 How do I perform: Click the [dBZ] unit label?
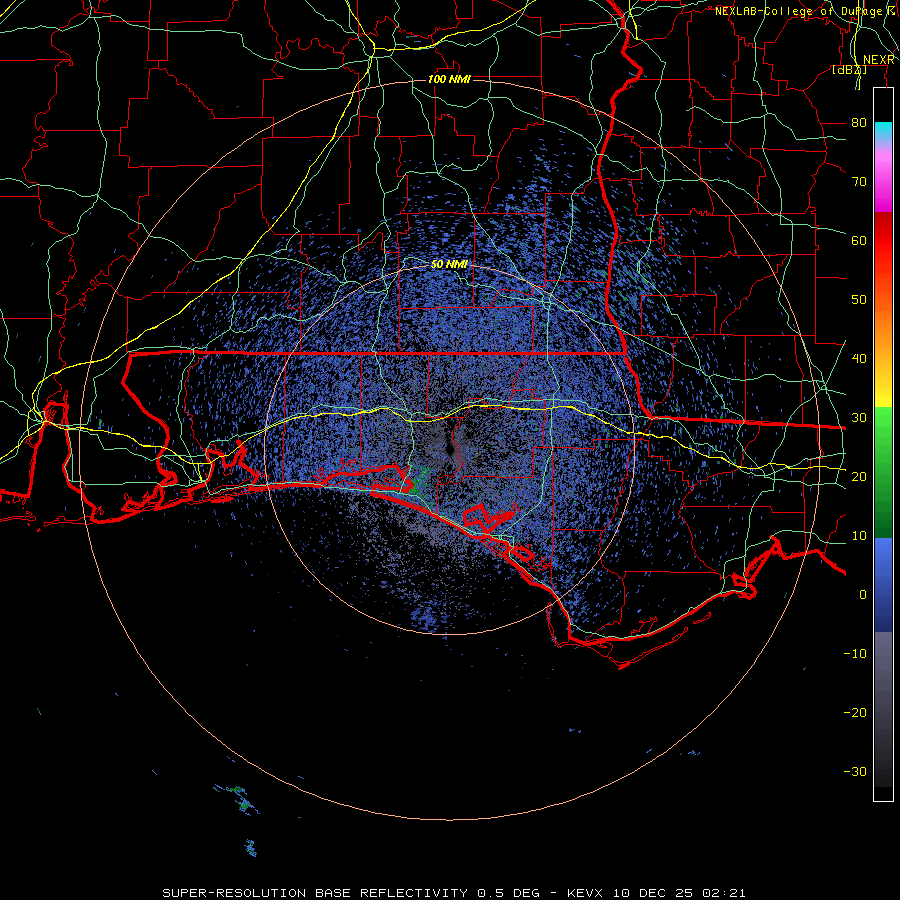click(849, 70)
